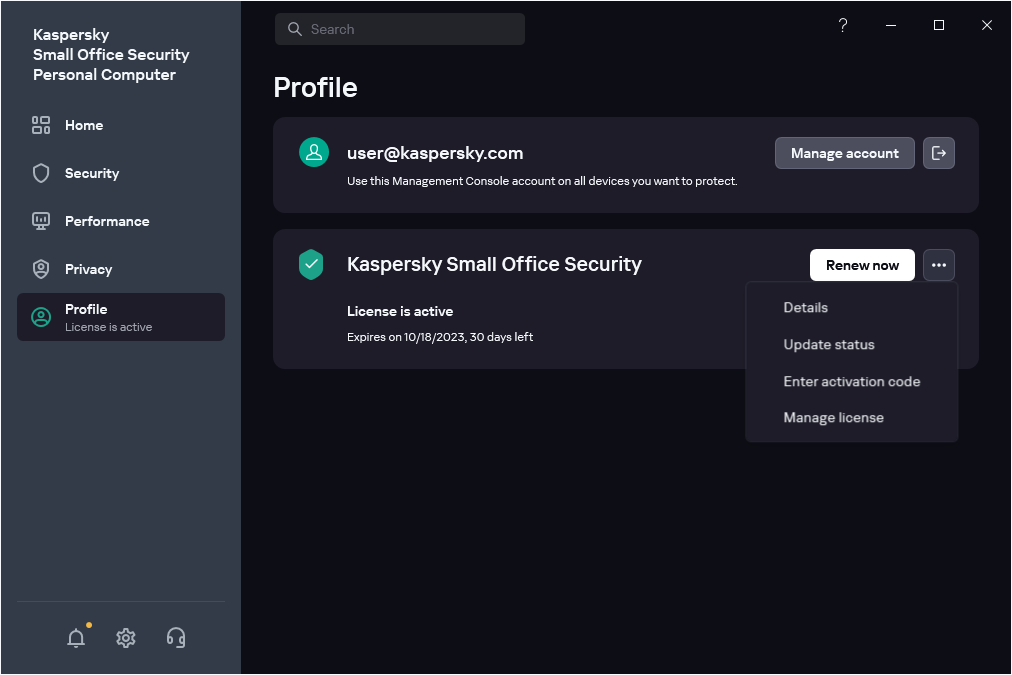Choose Update status in the dropdown menu
1012x675 pixels.
[828, 345]
